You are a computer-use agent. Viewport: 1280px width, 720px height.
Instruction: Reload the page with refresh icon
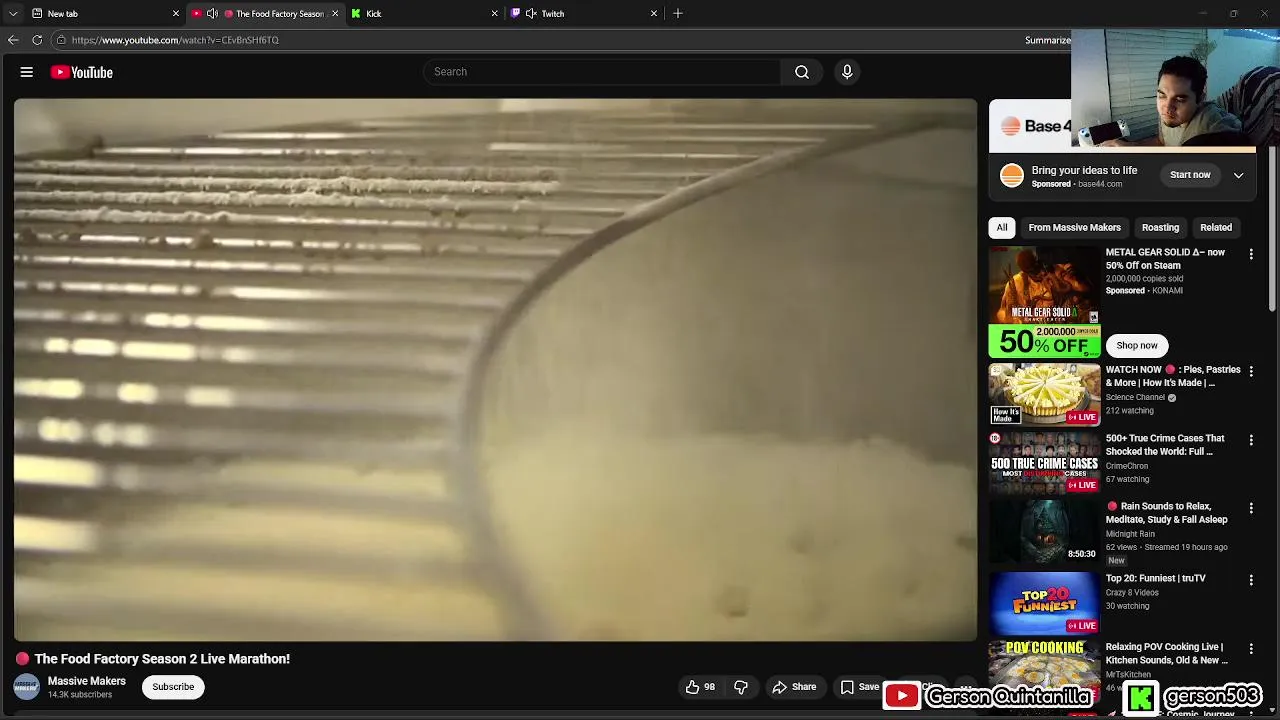click(x=37, y=40)
